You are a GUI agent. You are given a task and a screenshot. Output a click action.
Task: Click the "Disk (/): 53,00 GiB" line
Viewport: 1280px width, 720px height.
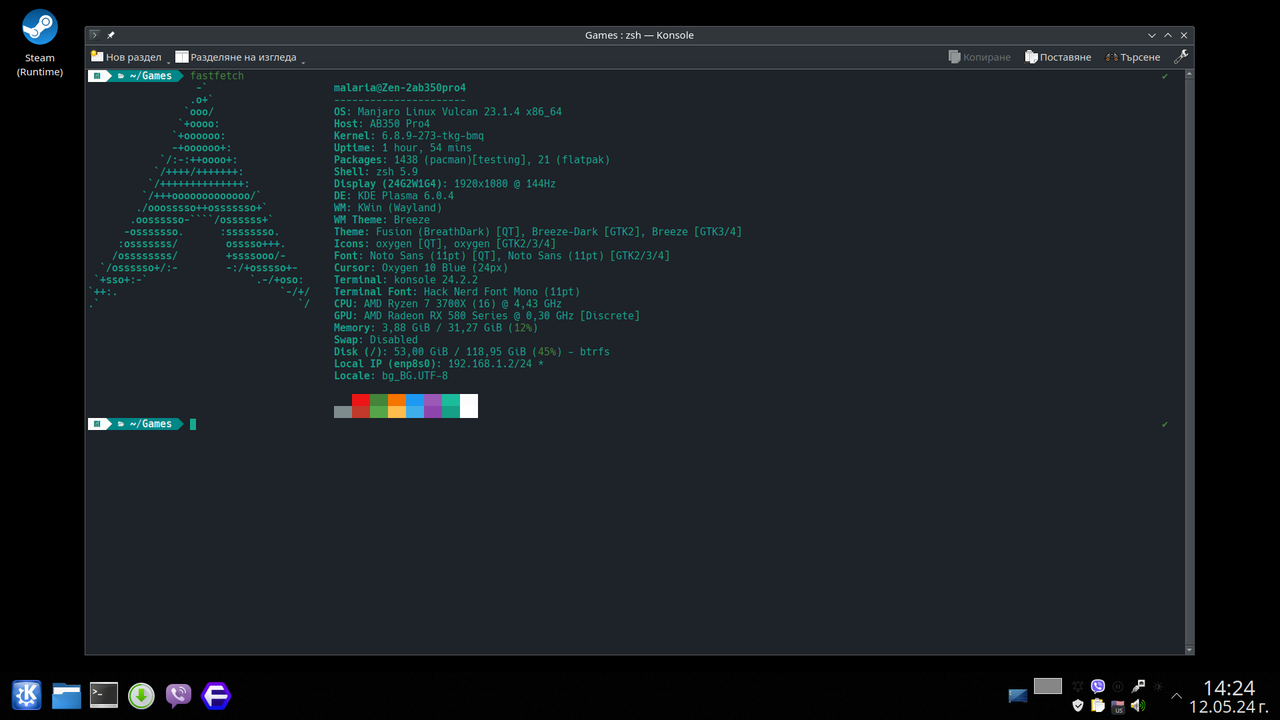click(x=472, y=352)
